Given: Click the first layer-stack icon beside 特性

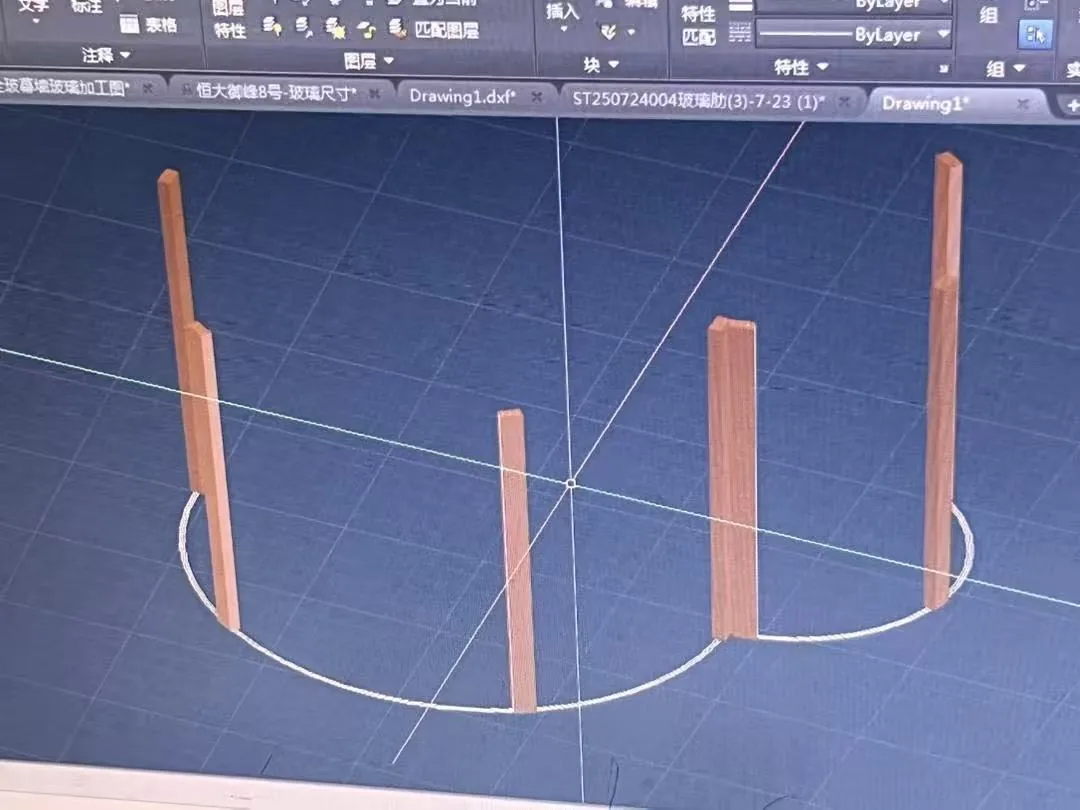Looking at the screenshot, I should click(x=272, y=27).
